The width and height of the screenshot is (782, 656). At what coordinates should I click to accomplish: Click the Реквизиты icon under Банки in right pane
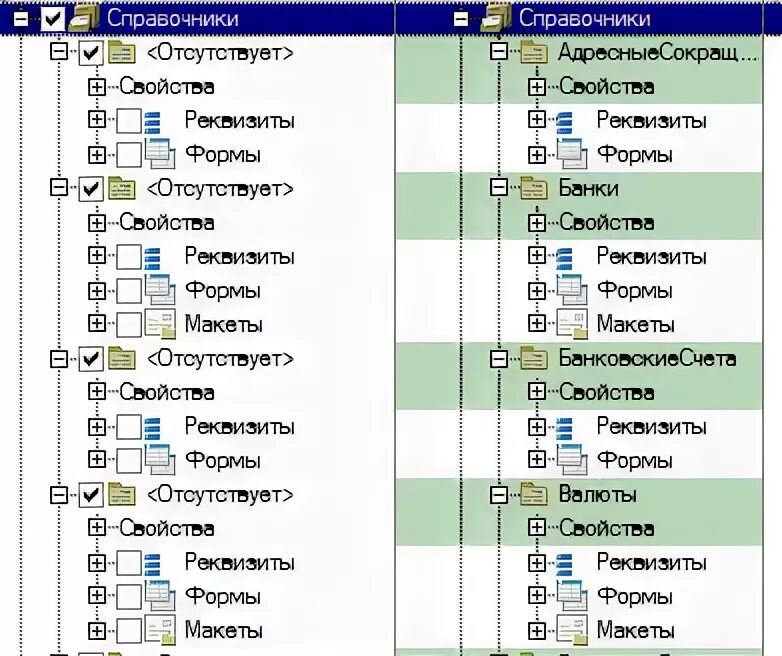[564, 257]
